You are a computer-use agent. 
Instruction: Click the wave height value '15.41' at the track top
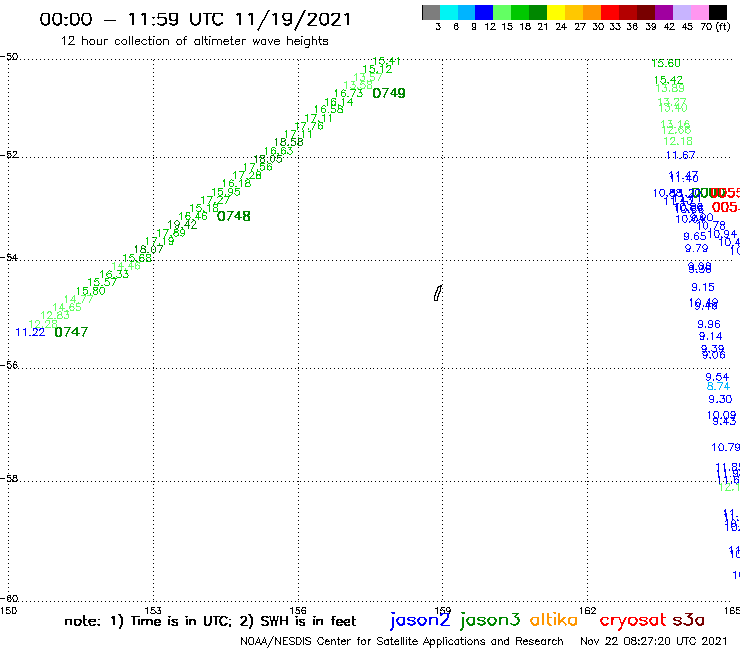[386, 61]
